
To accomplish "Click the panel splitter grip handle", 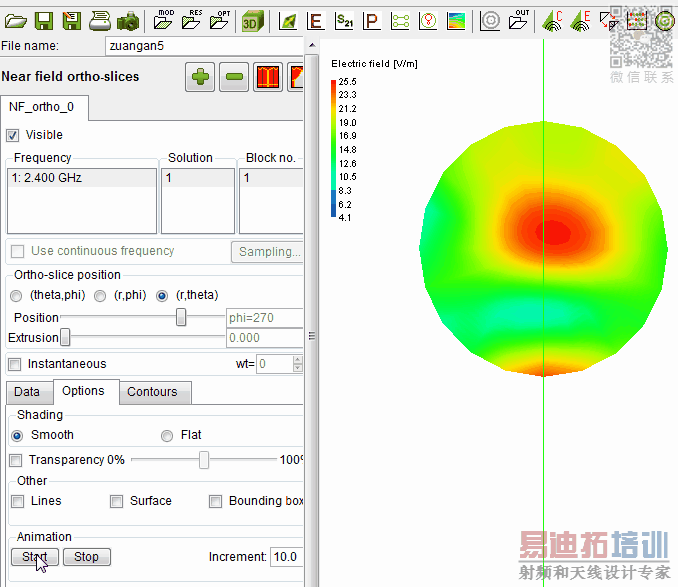I will tap(312, 336).
